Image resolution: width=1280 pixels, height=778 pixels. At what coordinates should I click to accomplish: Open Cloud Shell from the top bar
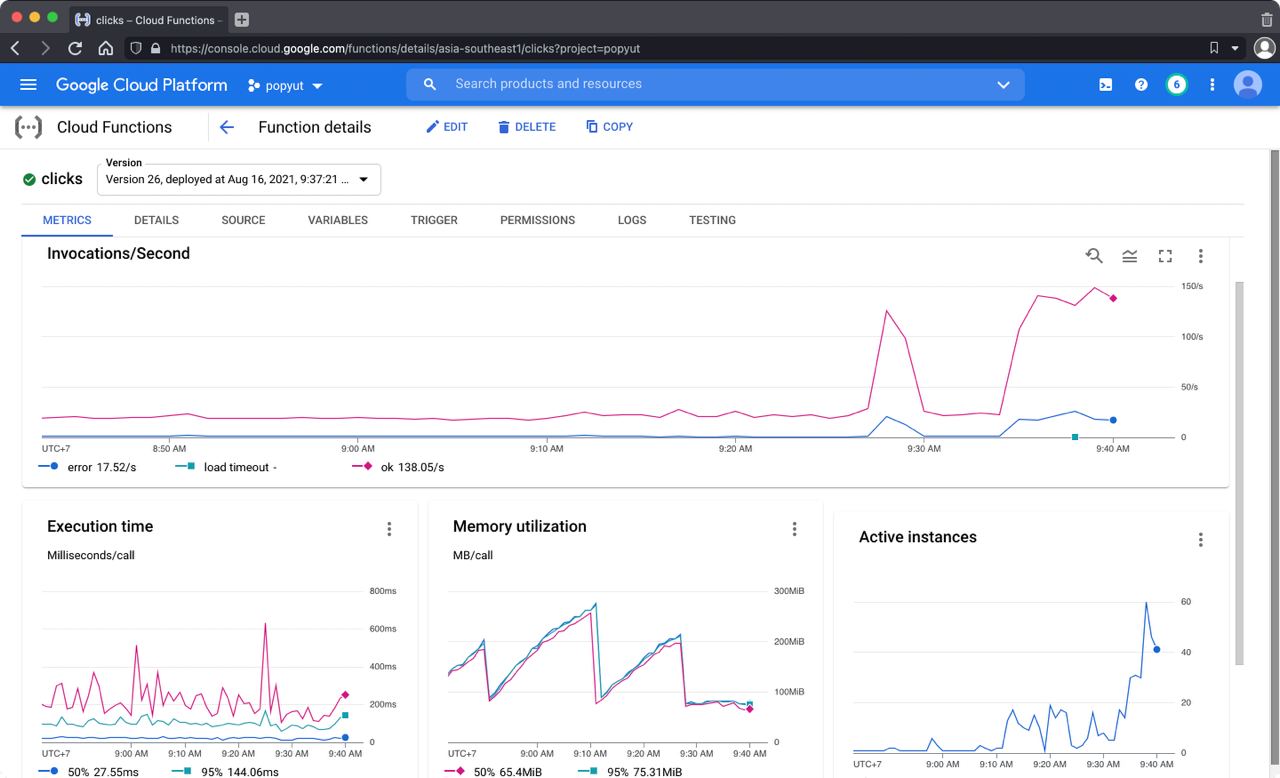coord(1105,84)
